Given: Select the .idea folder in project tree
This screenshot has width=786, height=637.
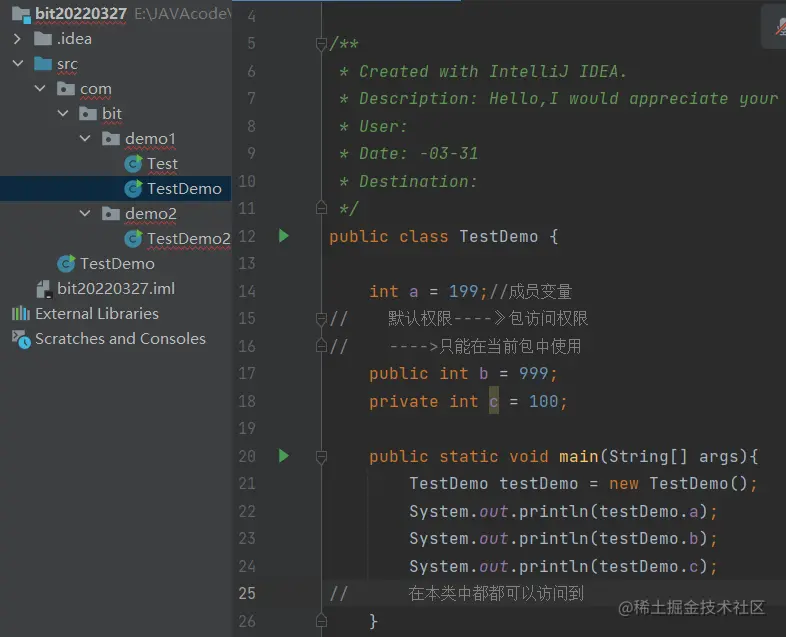Looking at the screenshot, I should click(74, 39).
